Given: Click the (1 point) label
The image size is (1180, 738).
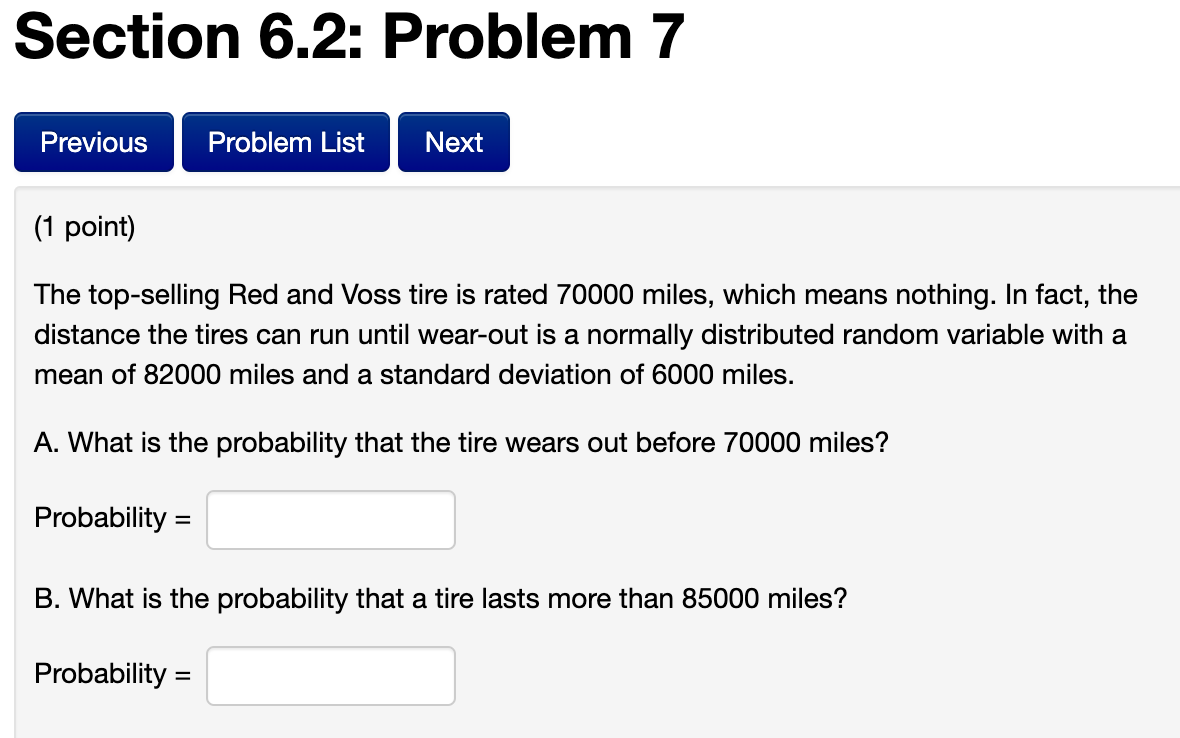Looking at the screenshot, I should click(x=84, y=227).
